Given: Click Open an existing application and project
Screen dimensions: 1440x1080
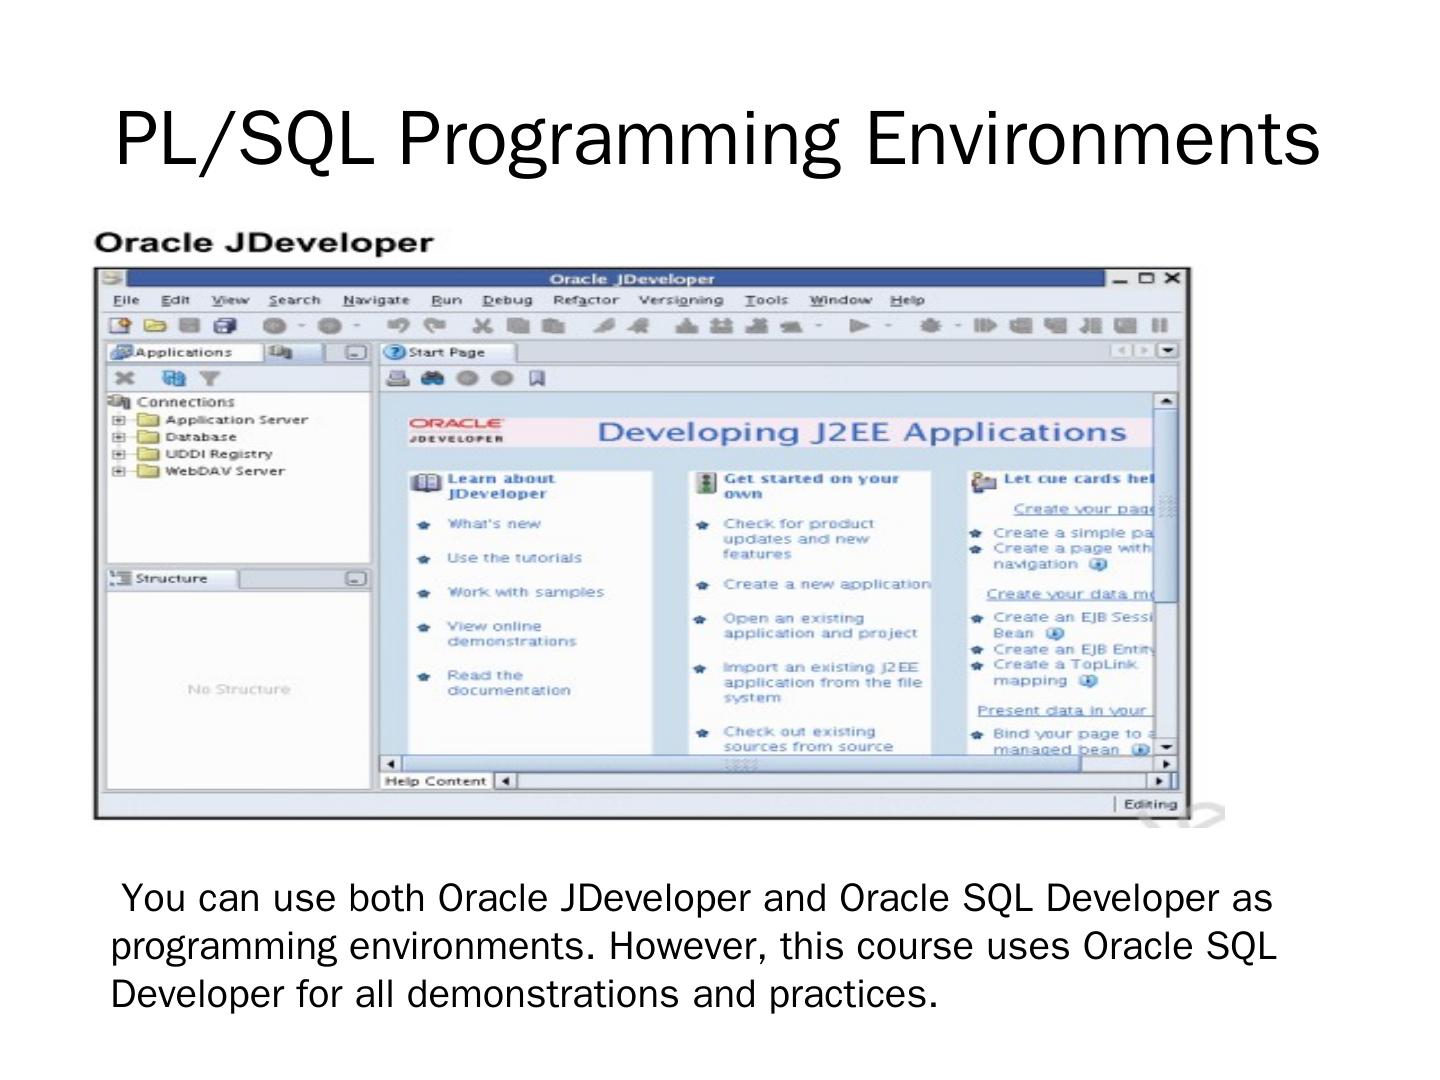Looking at the screenshot, I should click(x=820, y=626).
